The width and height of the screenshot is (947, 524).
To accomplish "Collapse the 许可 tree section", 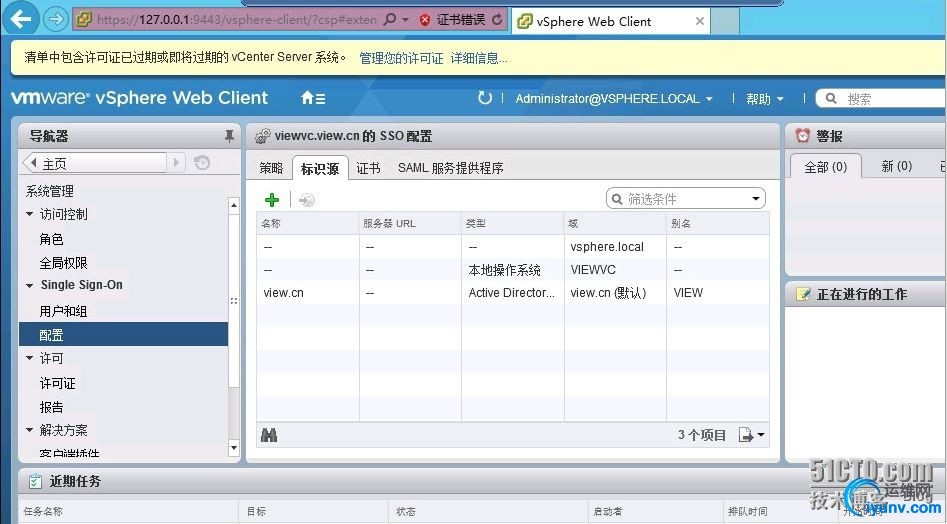I will click(x=30, y=358).
